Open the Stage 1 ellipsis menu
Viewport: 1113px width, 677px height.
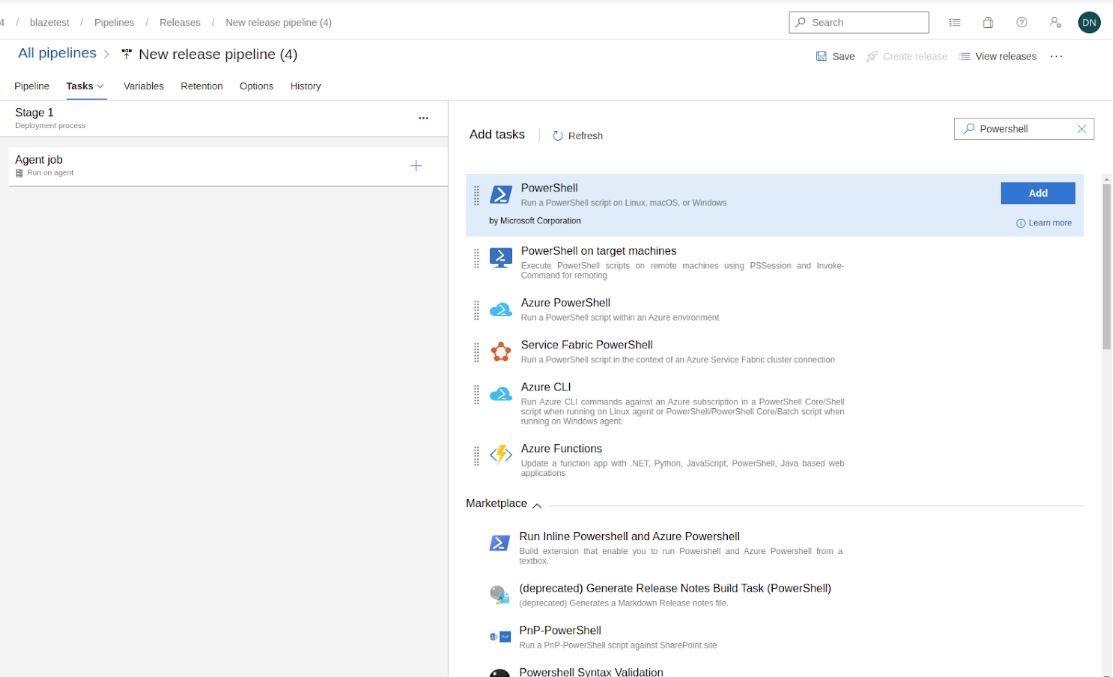coord(423,118)
